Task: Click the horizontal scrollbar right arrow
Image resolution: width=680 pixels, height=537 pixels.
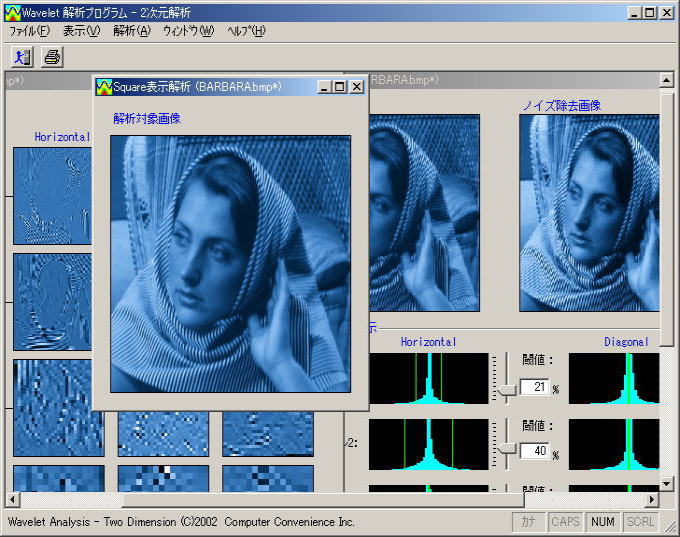Action: [651, 499]
